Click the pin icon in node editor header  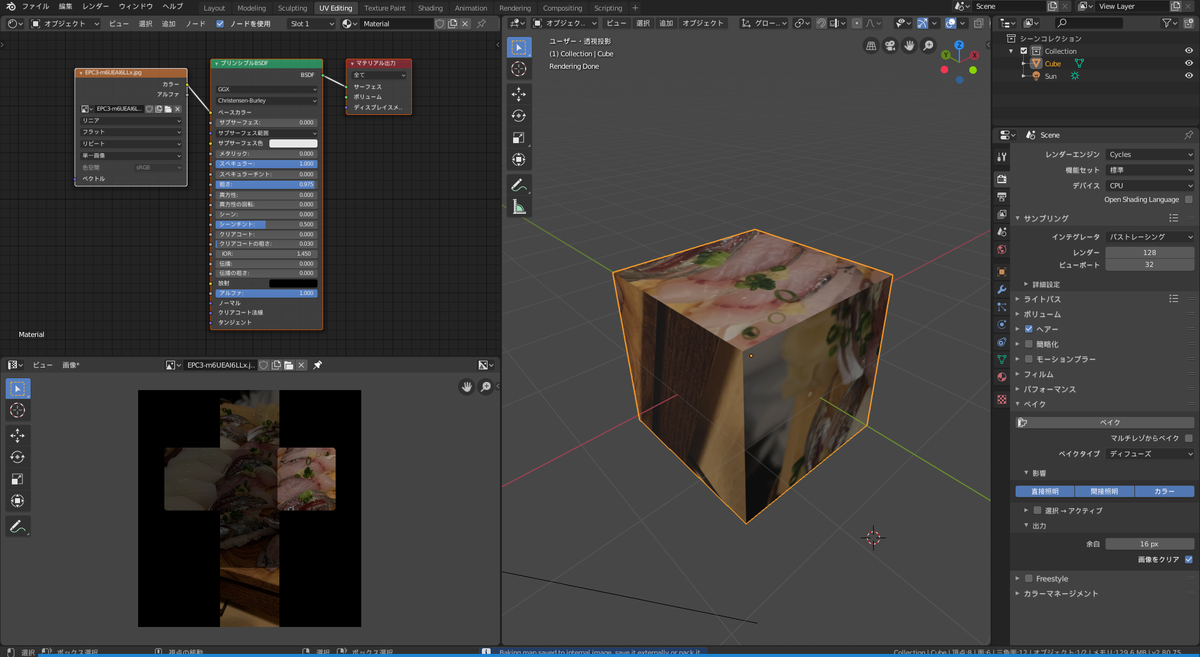pos(482,23)
